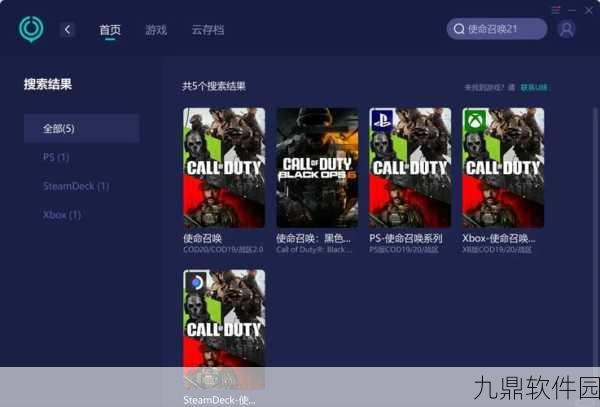Open the Xbox-使命召唤 cover image

(x=503, y=168)
